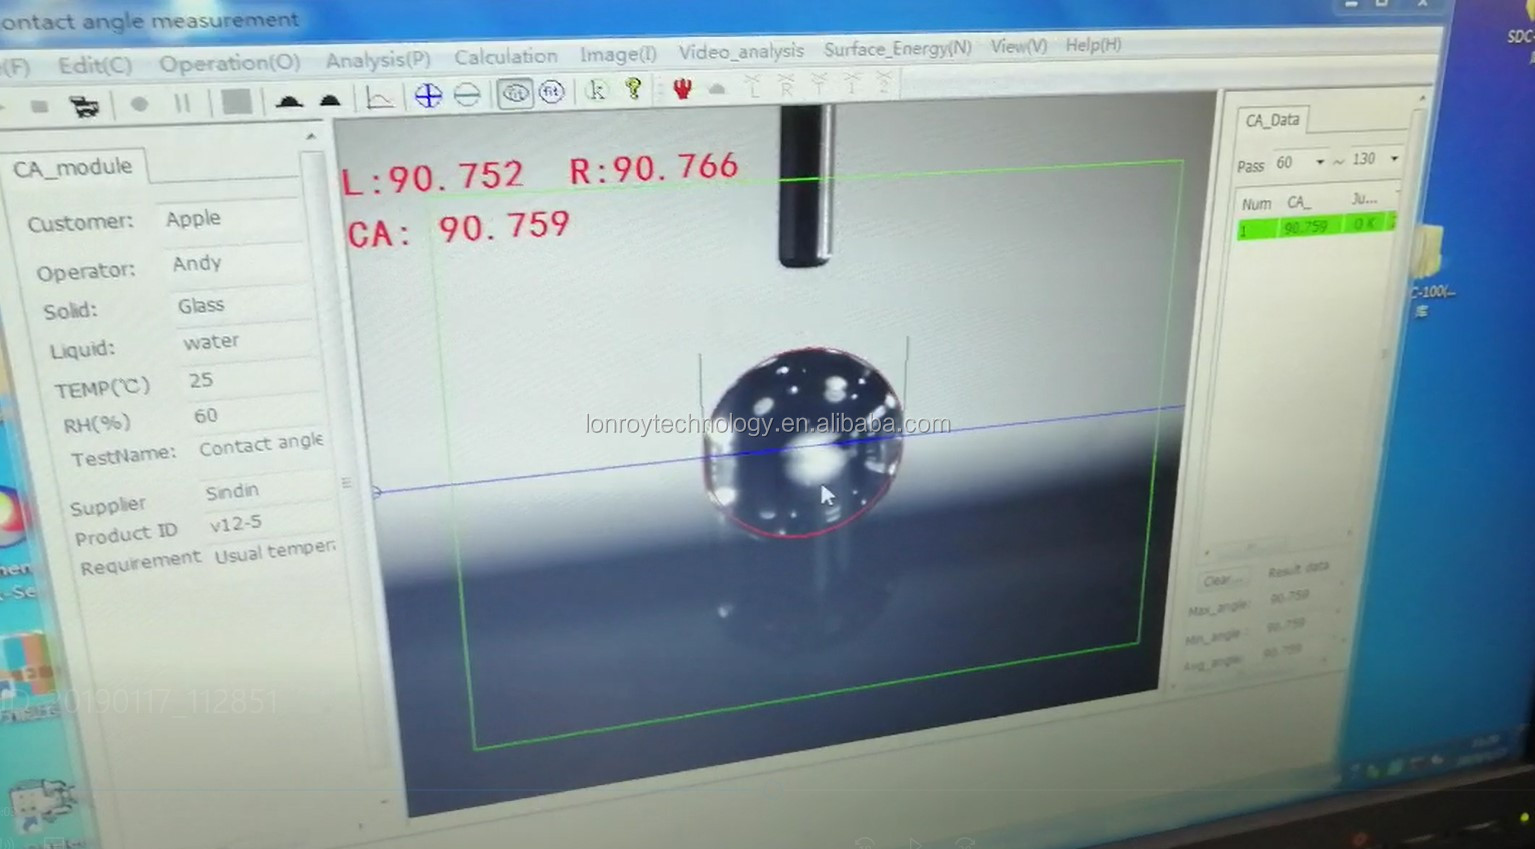Switch to the CA_Data tab
The height and width of the screenshot is (849, 1535).
point(1272,120)
